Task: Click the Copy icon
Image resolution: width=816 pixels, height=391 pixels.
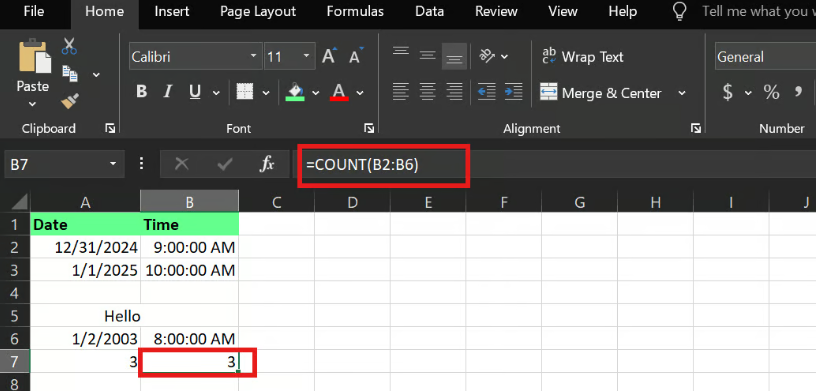Action: 70,73
